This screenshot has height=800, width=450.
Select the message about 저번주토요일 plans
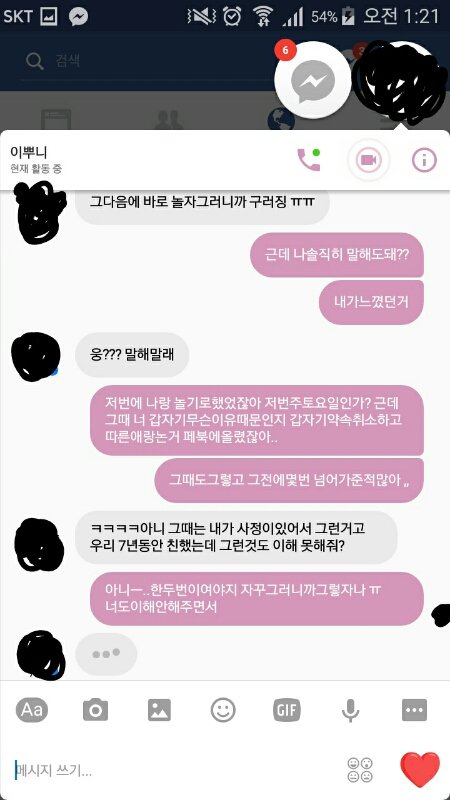[x=257, y=420]
